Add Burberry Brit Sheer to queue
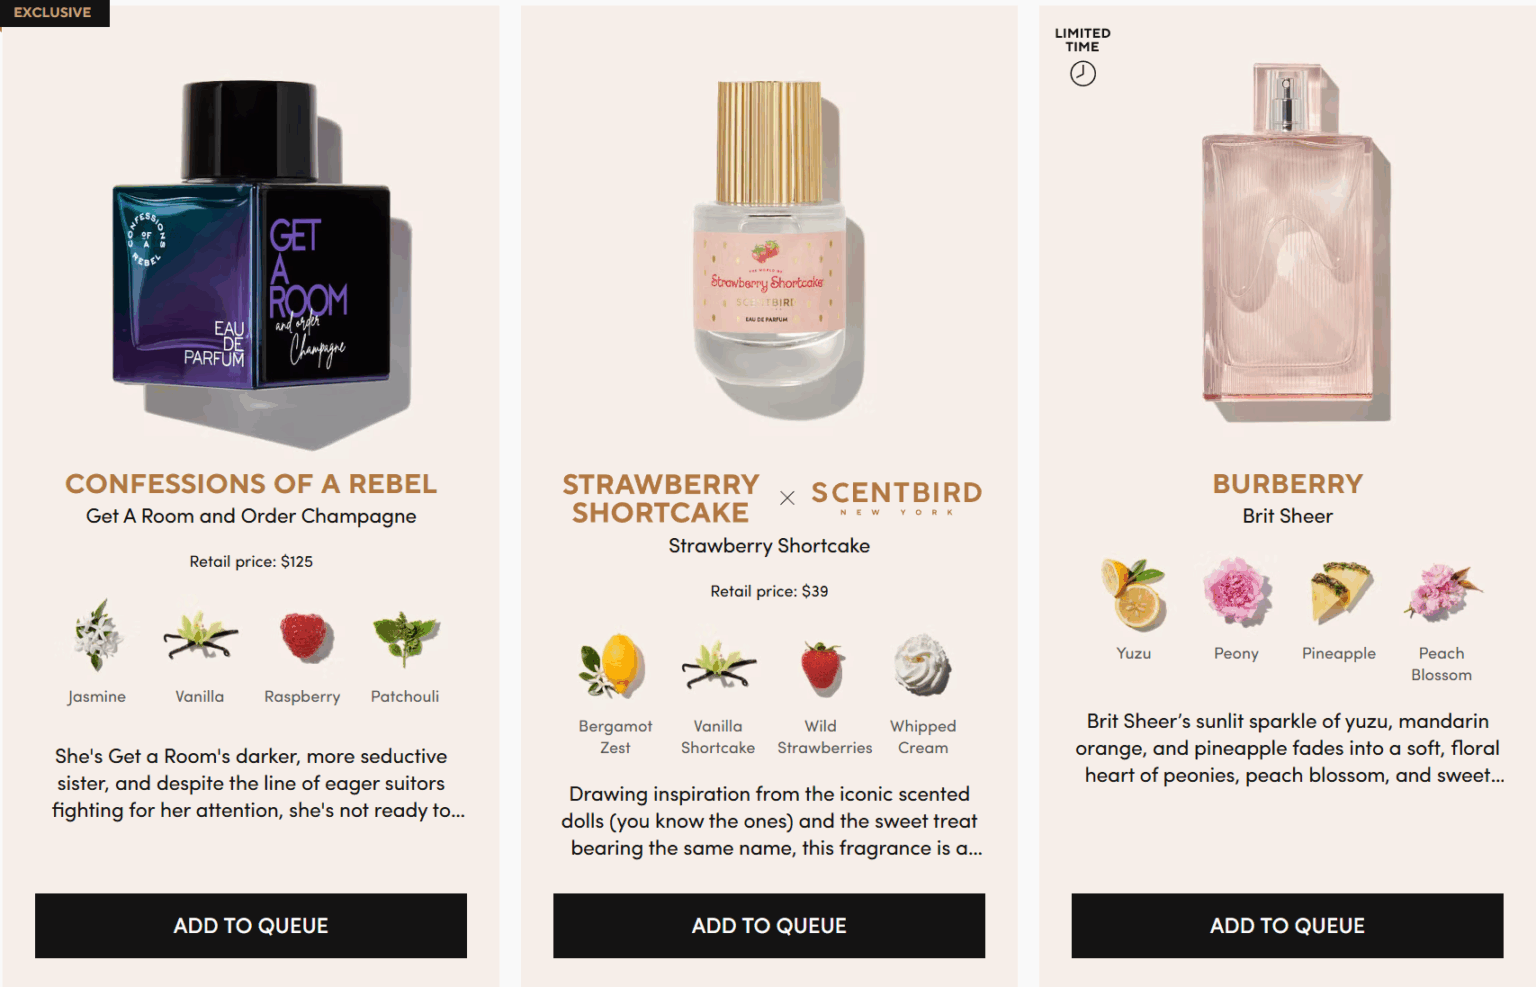The image size is (1536, 987). (1288, 926)
